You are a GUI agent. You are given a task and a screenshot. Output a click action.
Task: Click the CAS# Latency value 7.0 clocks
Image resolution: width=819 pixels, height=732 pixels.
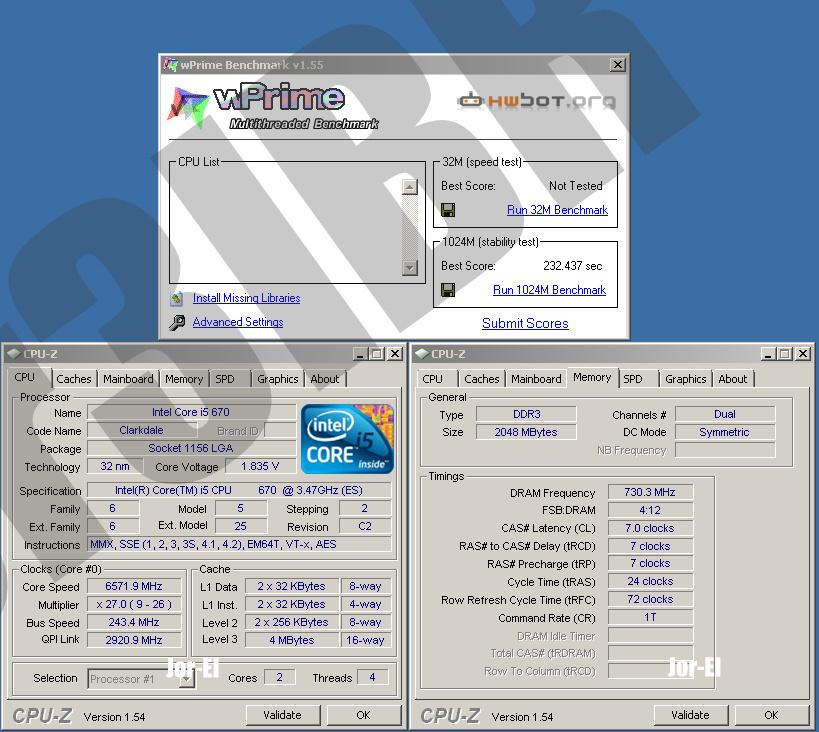(x=650, y=528)
